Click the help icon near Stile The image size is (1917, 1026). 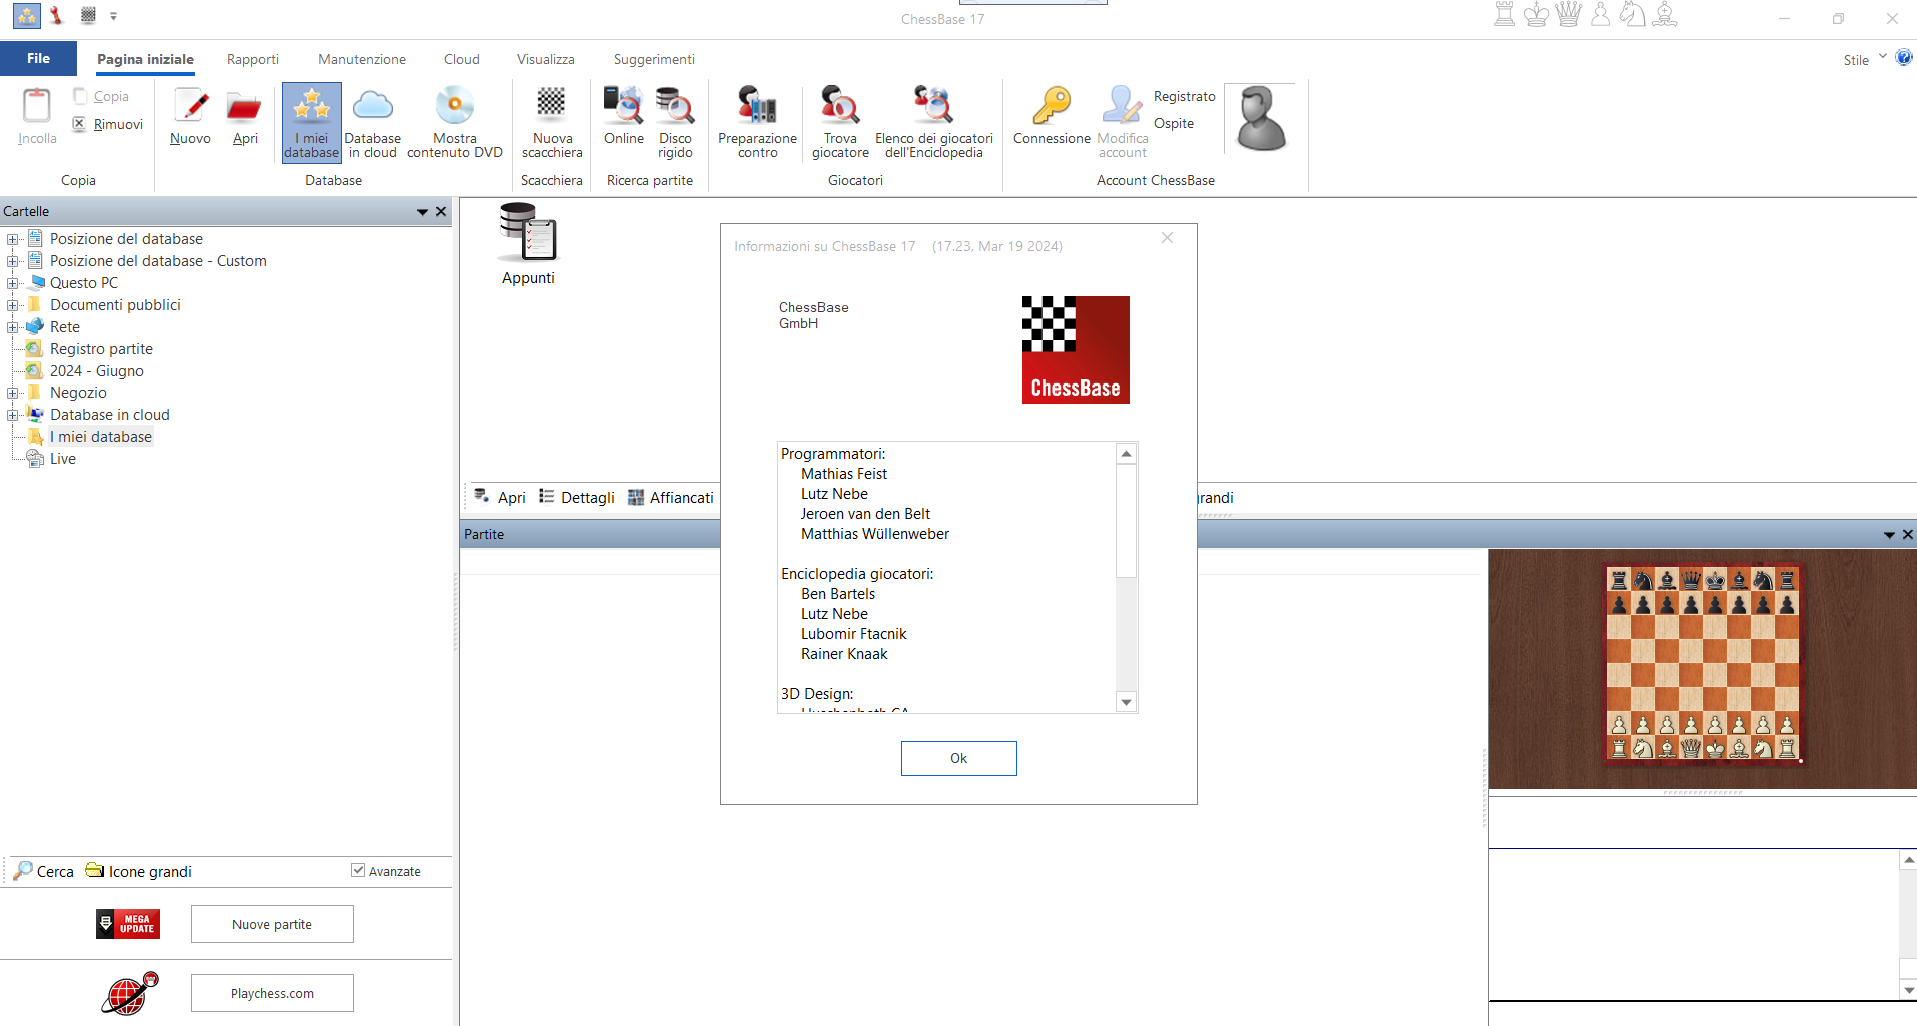pos(1904,58)
